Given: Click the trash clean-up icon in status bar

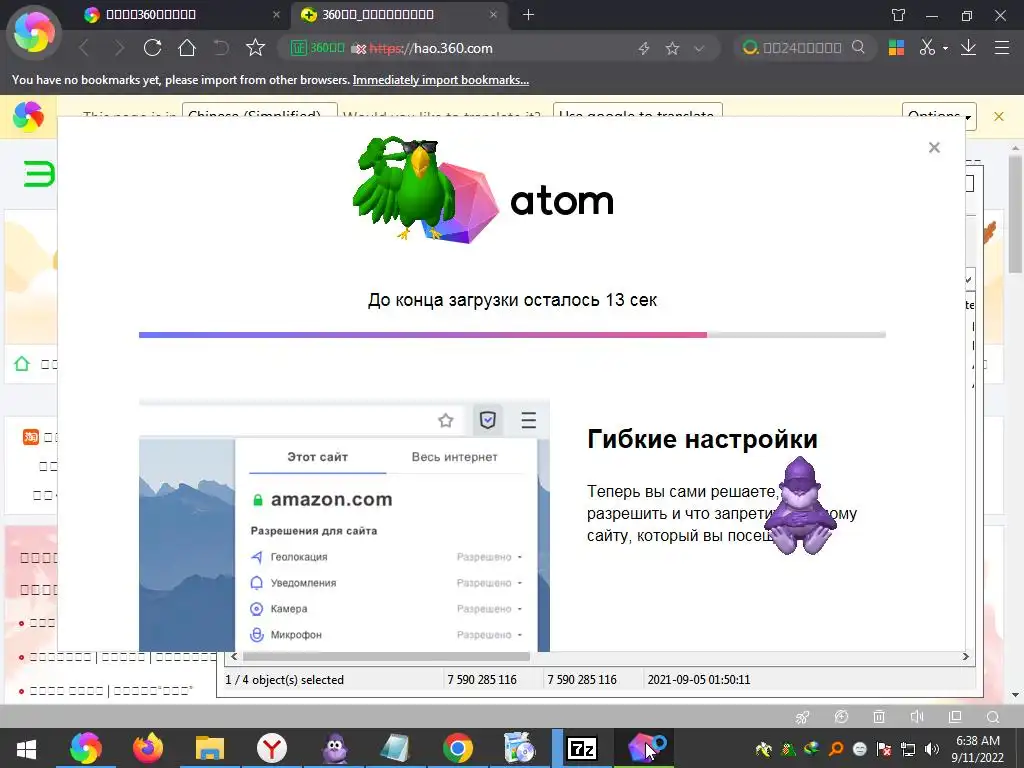Looking at the screenshot, I should 879,717.
